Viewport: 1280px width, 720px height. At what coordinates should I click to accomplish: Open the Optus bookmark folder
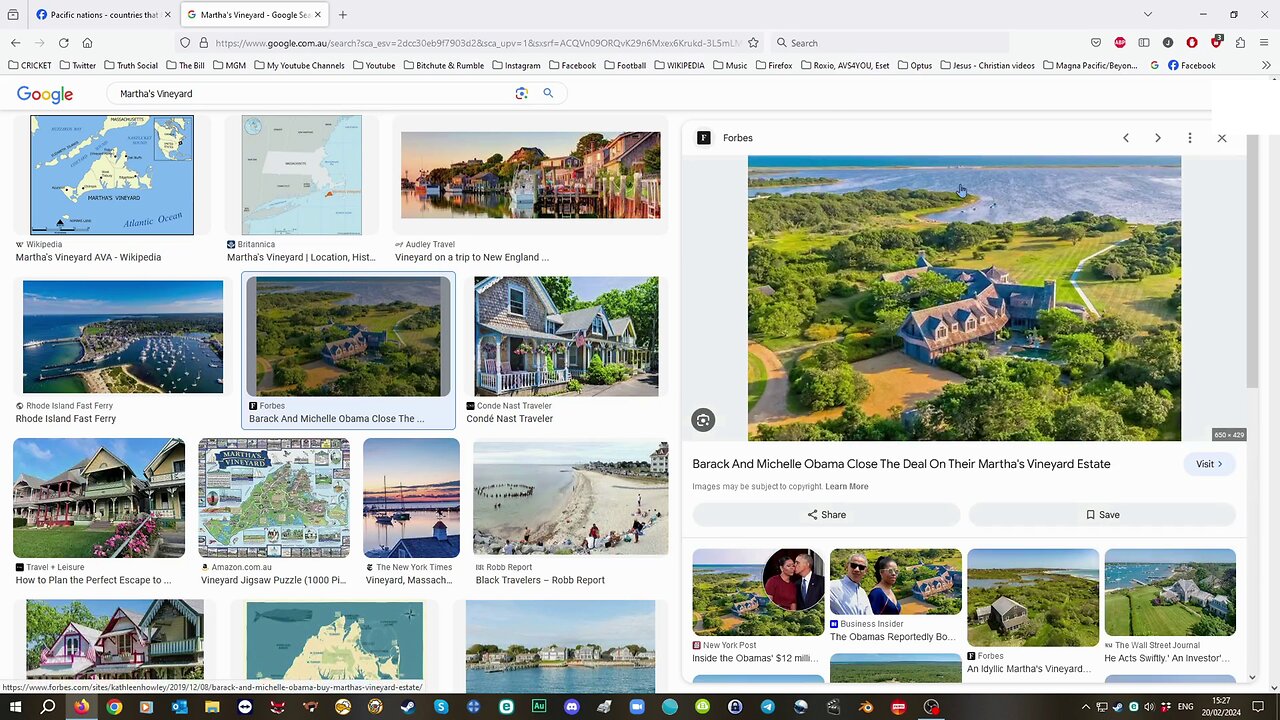click(914, 65)
